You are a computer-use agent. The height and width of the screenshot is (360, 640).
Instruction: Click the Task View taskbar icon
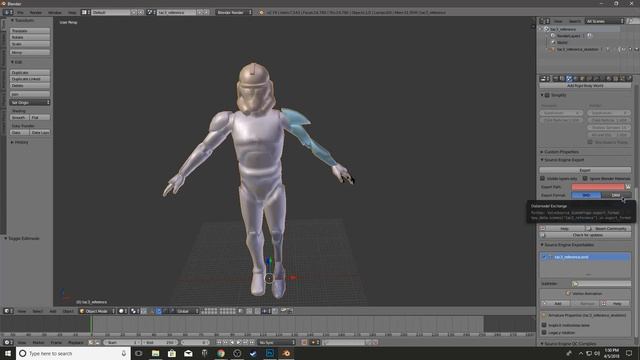point(139,353)
